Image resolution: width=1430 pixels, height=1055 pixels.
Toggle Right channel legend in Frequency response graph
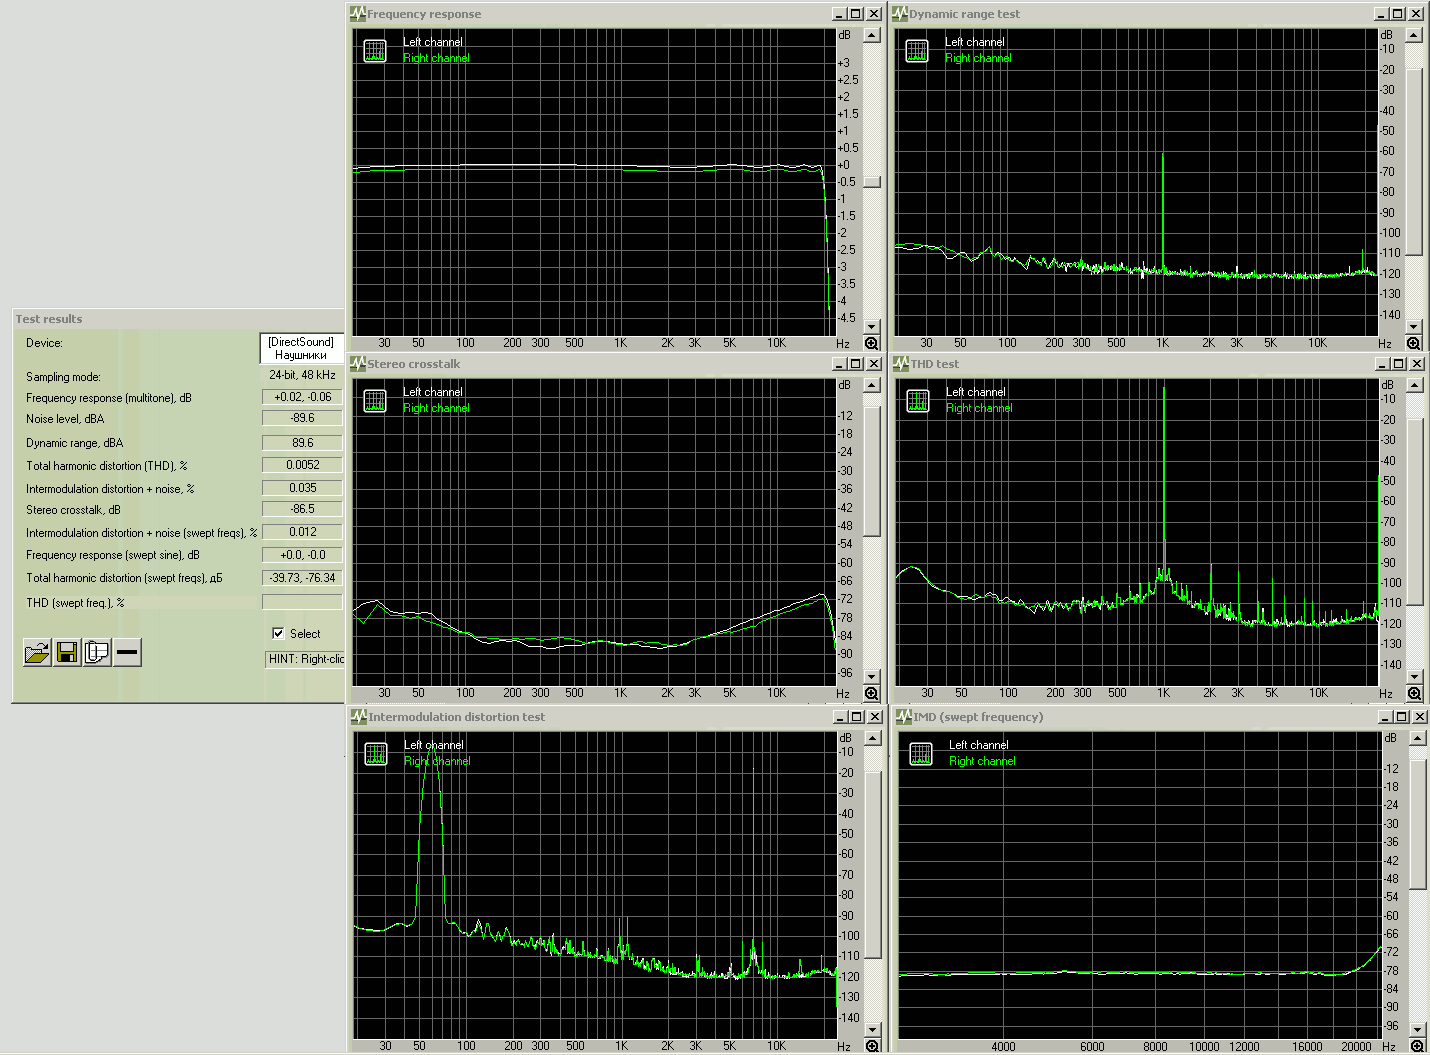[x=436, y=58]
